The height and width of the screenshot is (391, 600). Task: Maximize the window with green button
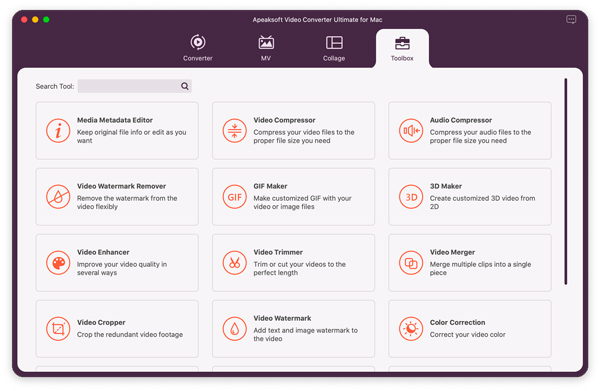46,20
